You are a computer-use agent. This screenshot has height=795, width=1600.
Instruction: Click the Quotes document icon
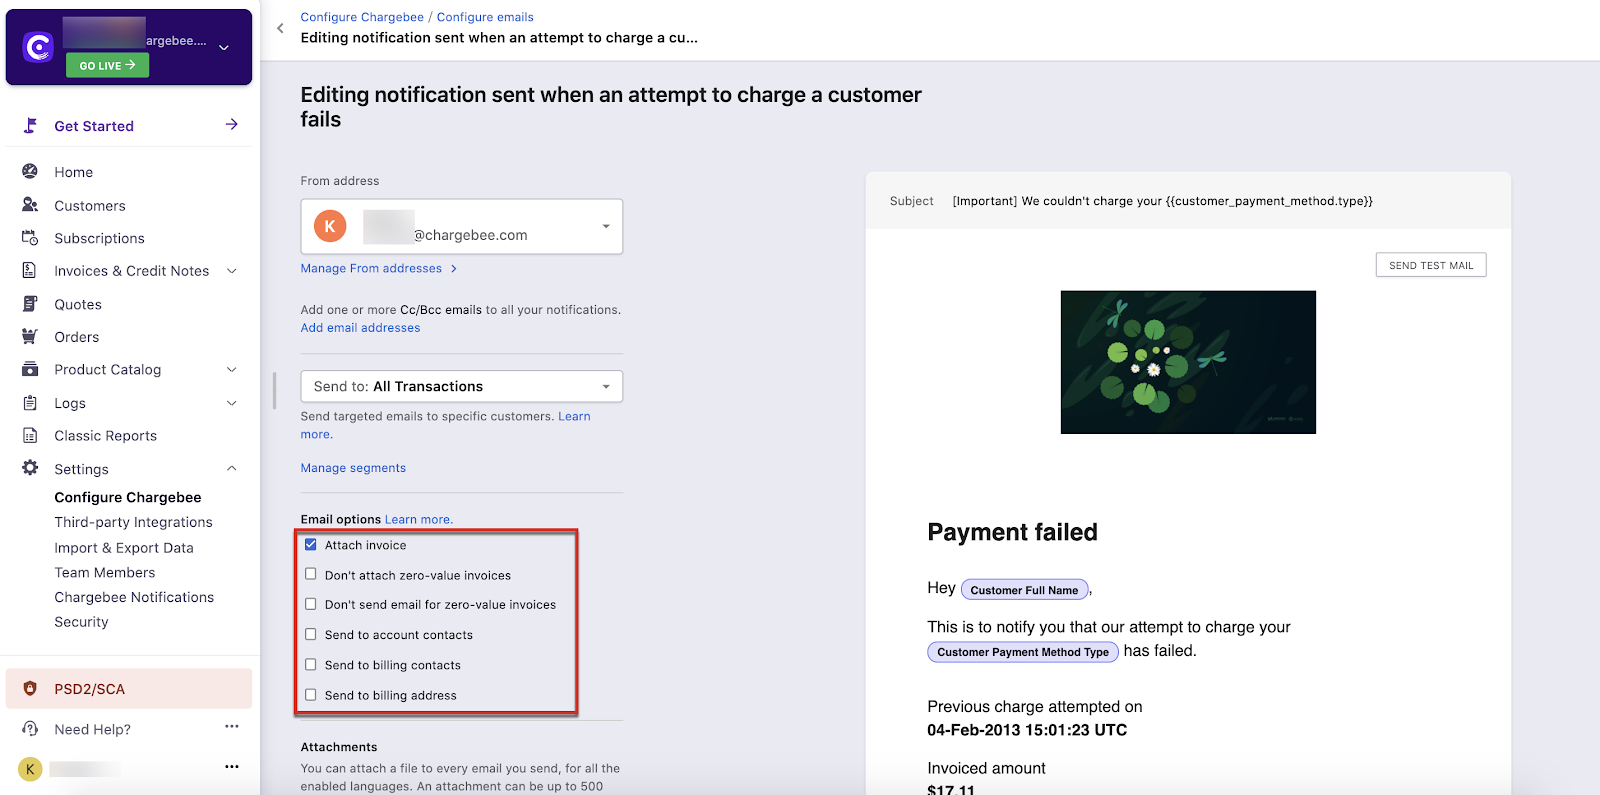30,304
